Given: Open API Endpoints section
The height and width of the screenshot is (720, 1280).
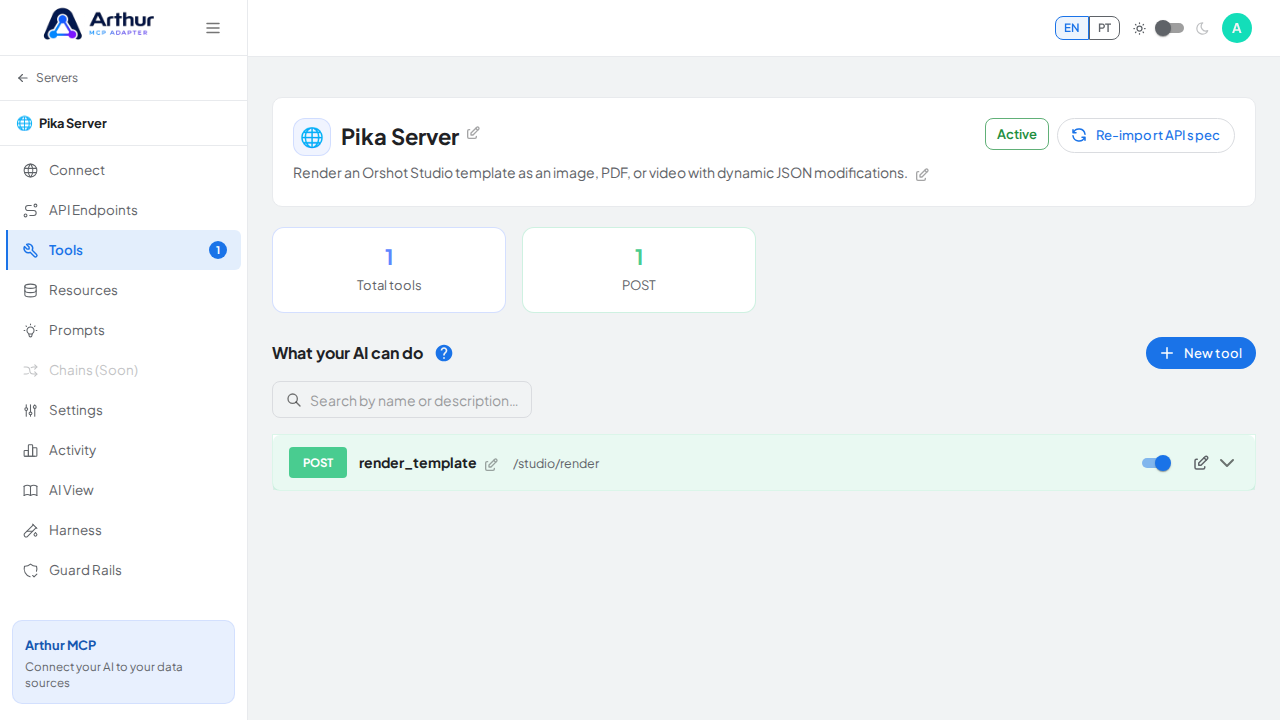Looking at the screenshot, I should [123, 210].
